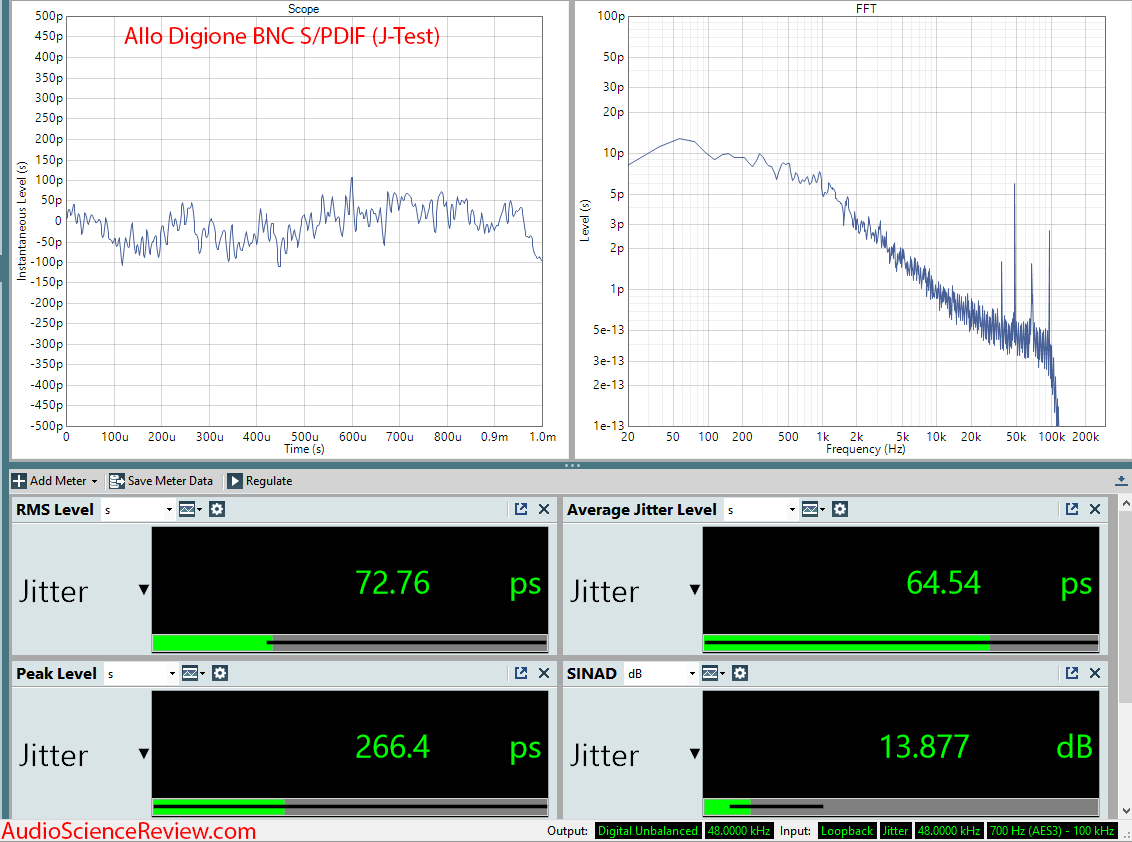Click the input 48.0000 kHz sample rate
This screenshot has width=1132, height=842.
[949, 831]
